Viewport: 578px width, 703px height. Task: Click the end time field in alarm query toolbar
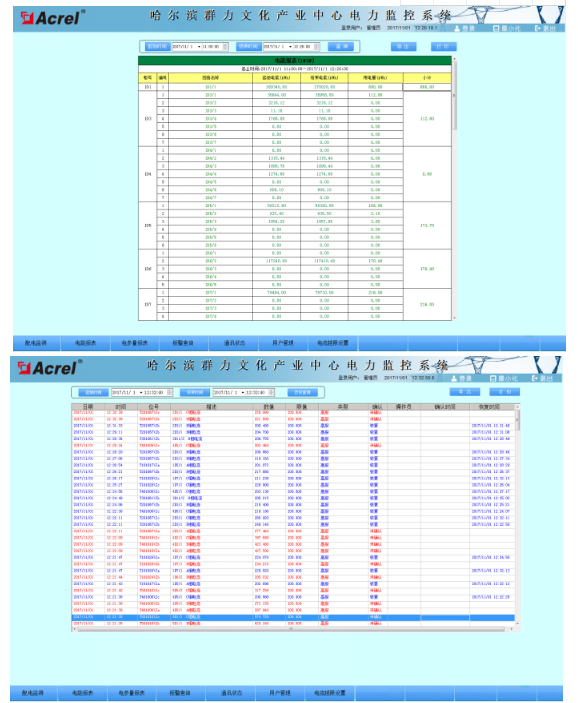244,392
